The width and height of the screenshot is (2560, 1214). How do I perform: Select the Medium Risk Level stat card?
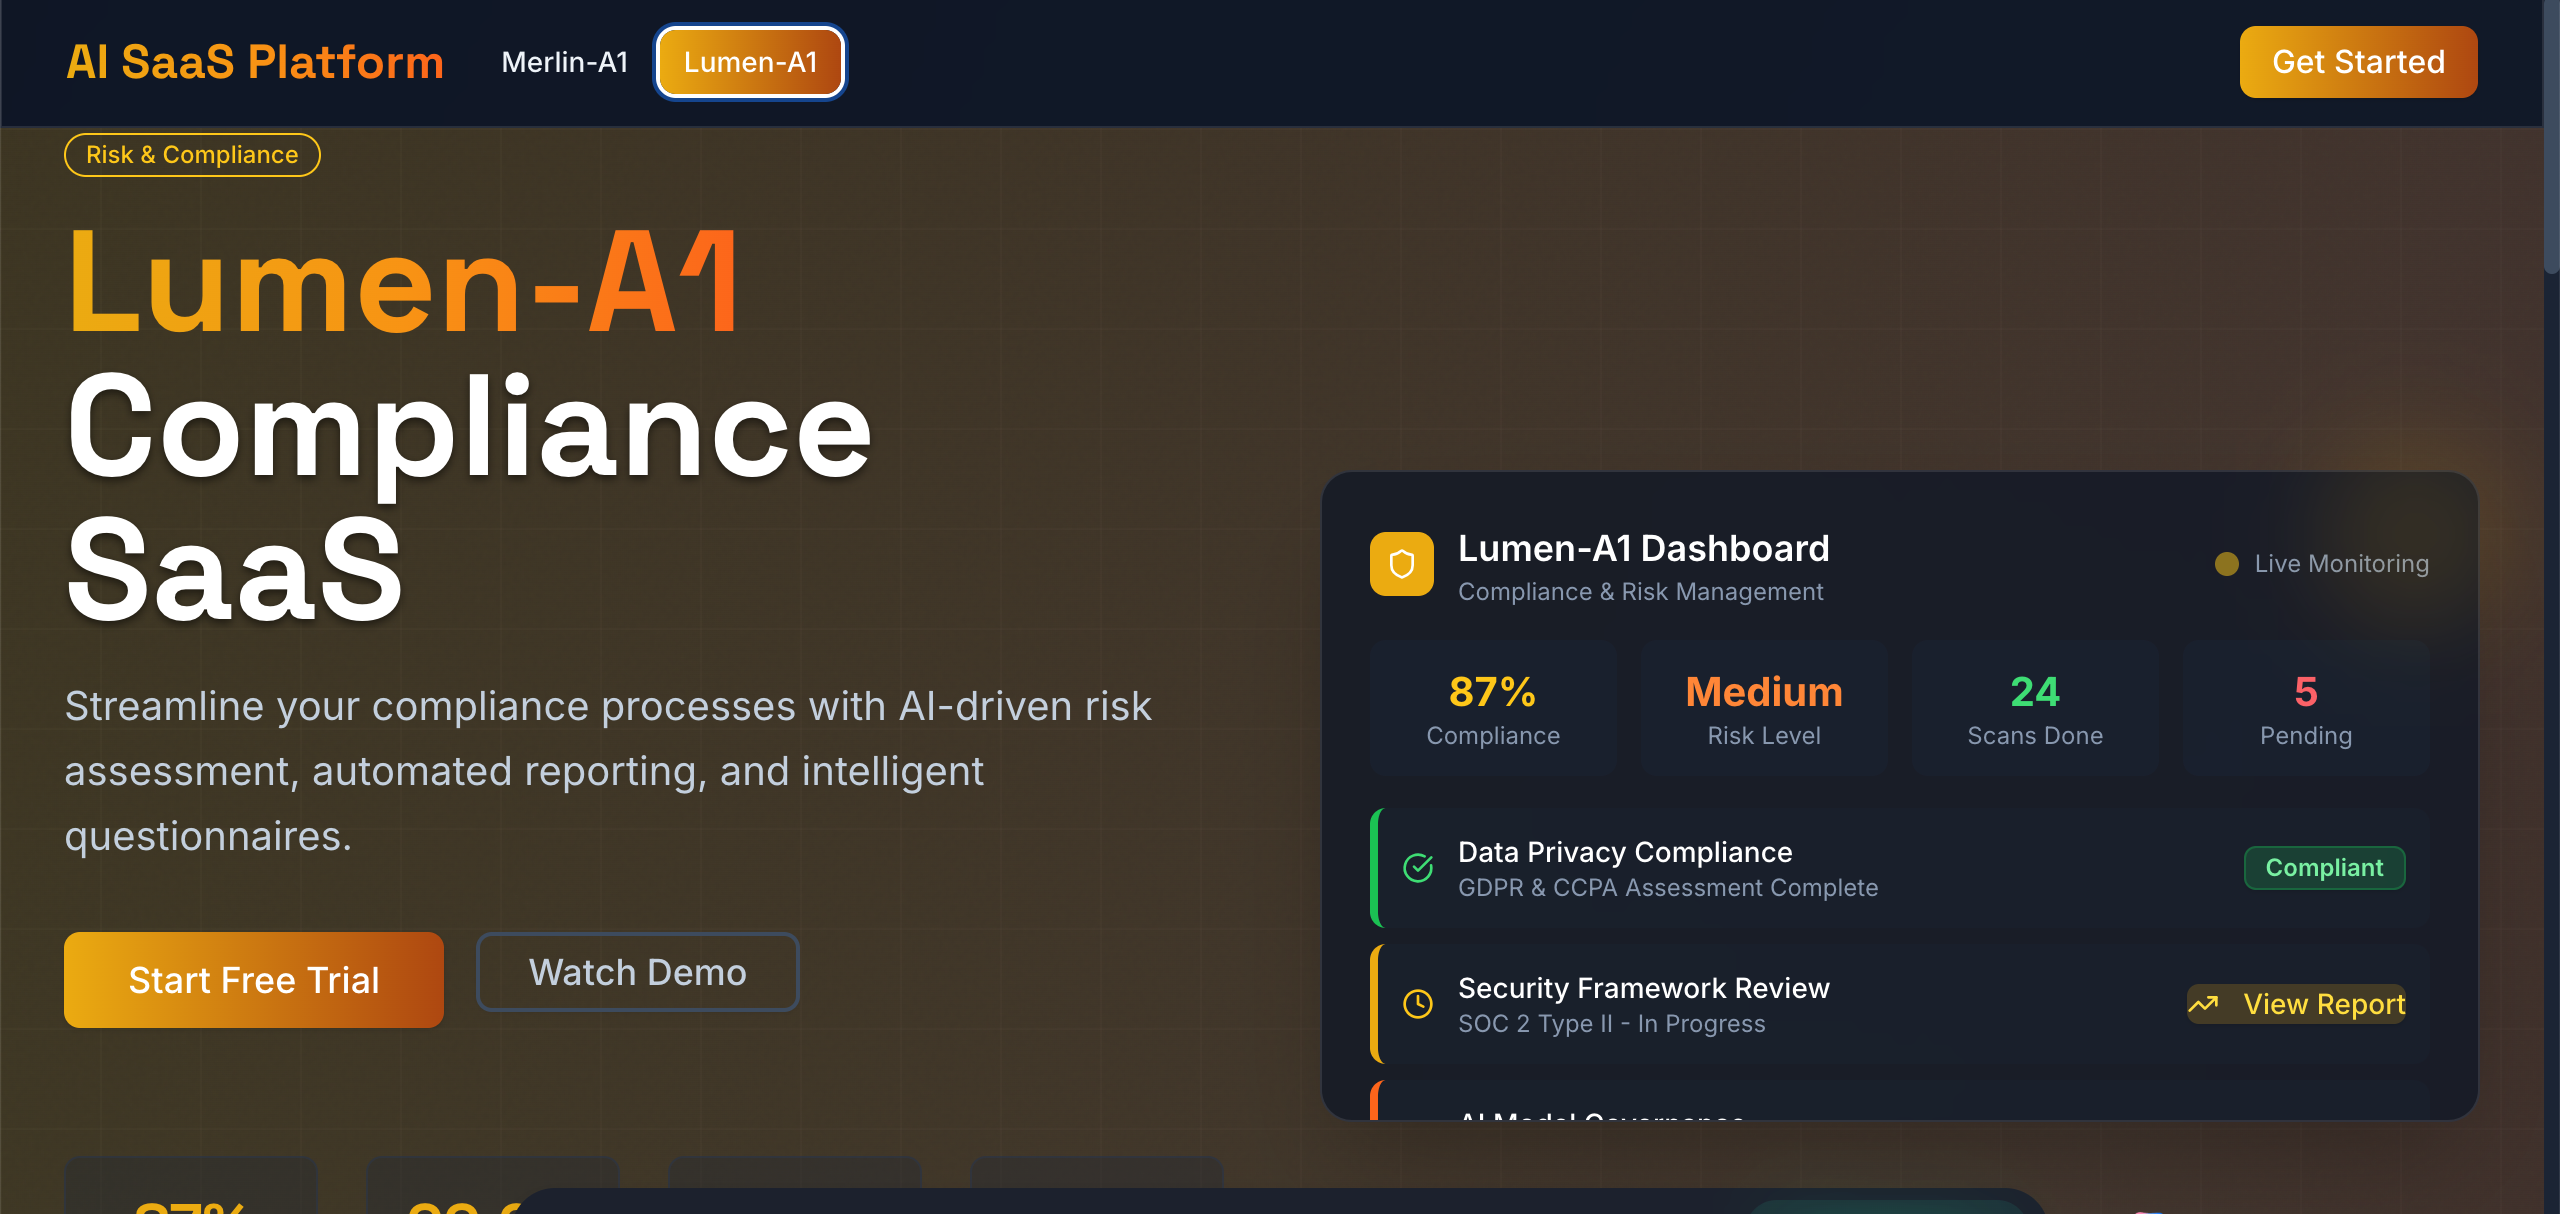(x=1763, y=708)
